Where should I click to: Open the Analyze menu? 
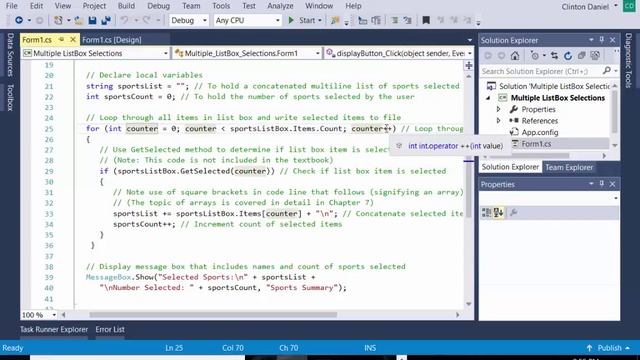(x=280, y=6)
